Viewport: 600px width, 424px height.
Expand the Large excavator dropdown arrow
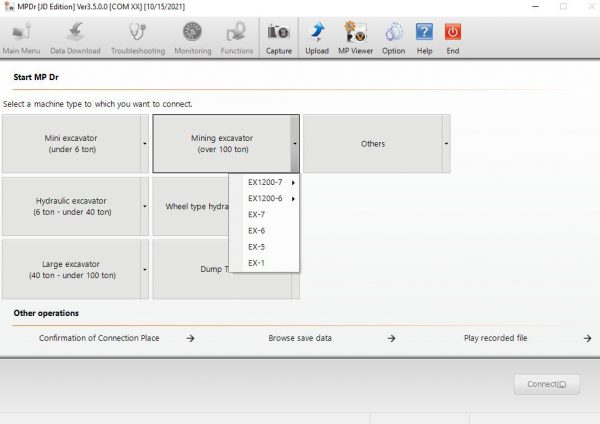coord(145,269)
